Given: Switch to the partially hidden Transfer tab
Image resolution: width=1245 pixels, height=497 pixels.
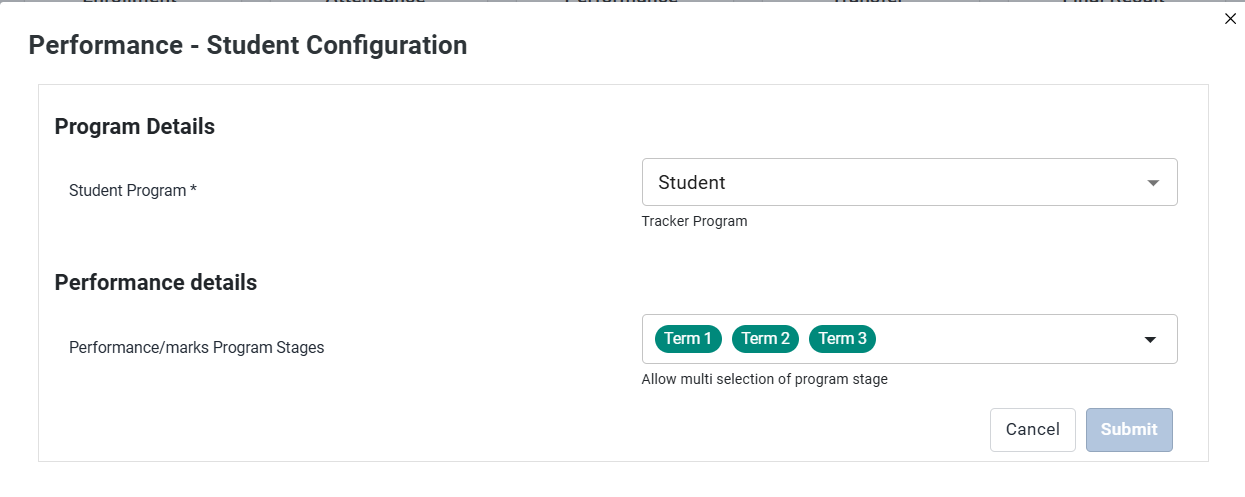Looking at the screenshot, I should tap(868, 2).
